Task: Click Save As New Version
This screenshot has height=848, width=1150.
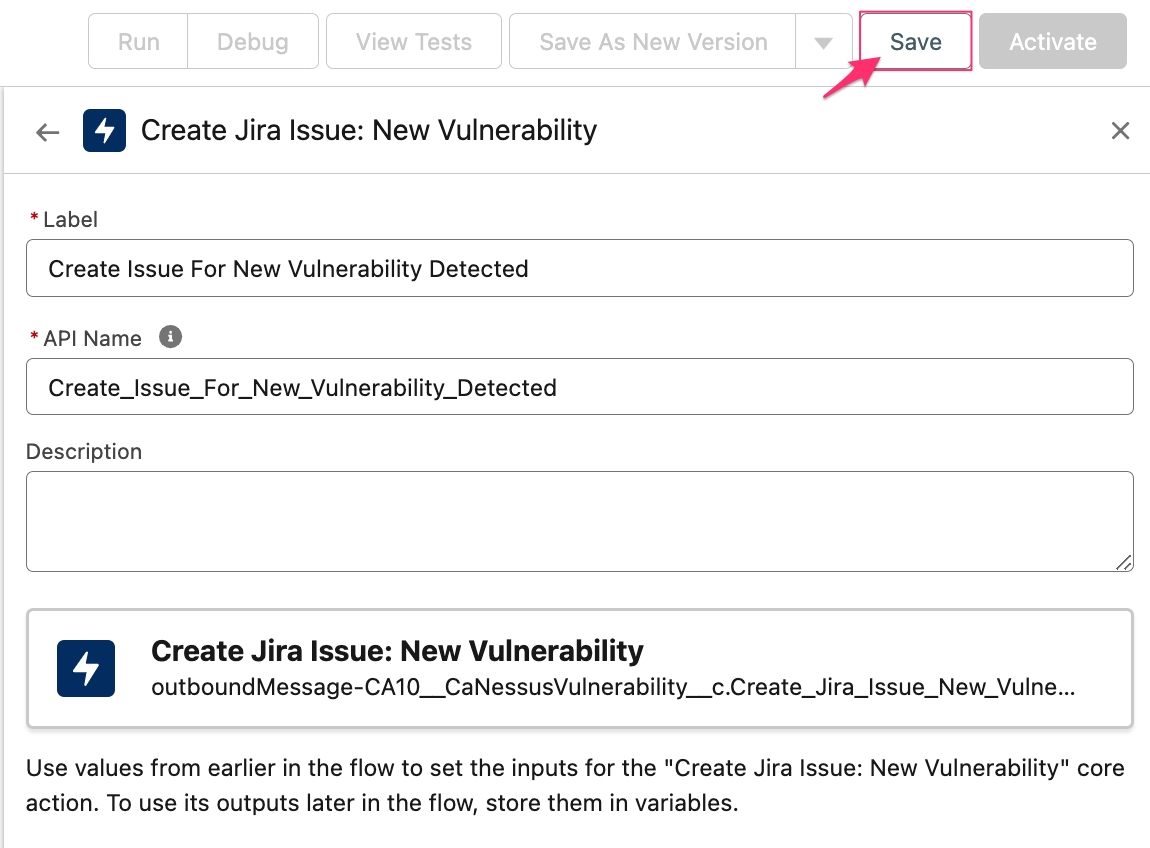Action: click(652, 41)
